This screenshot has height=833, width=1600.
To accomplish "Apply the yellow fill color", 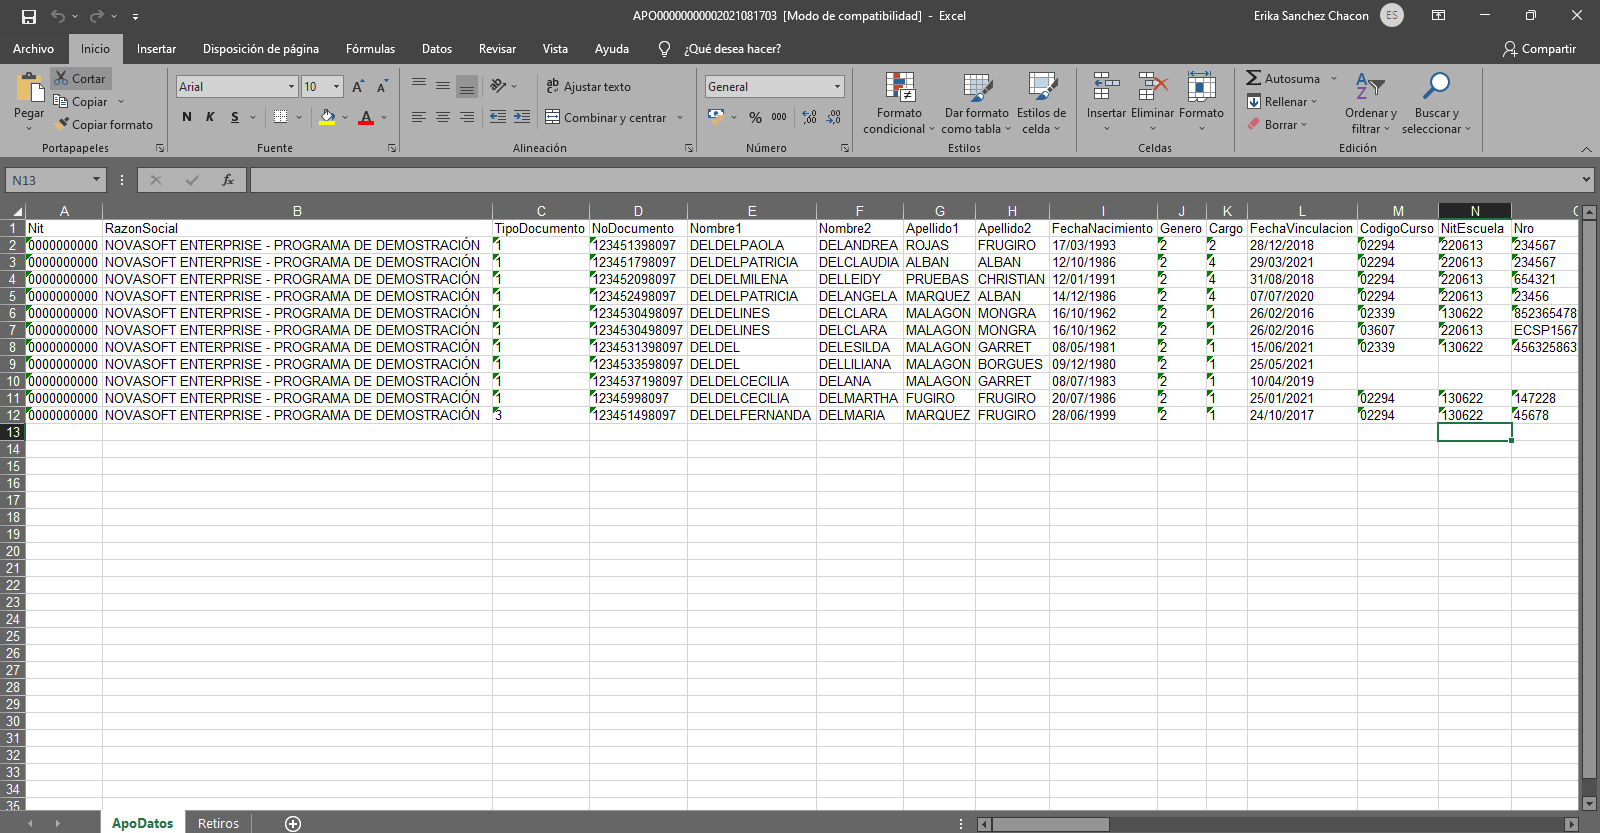I will click(x=327, y=117).
